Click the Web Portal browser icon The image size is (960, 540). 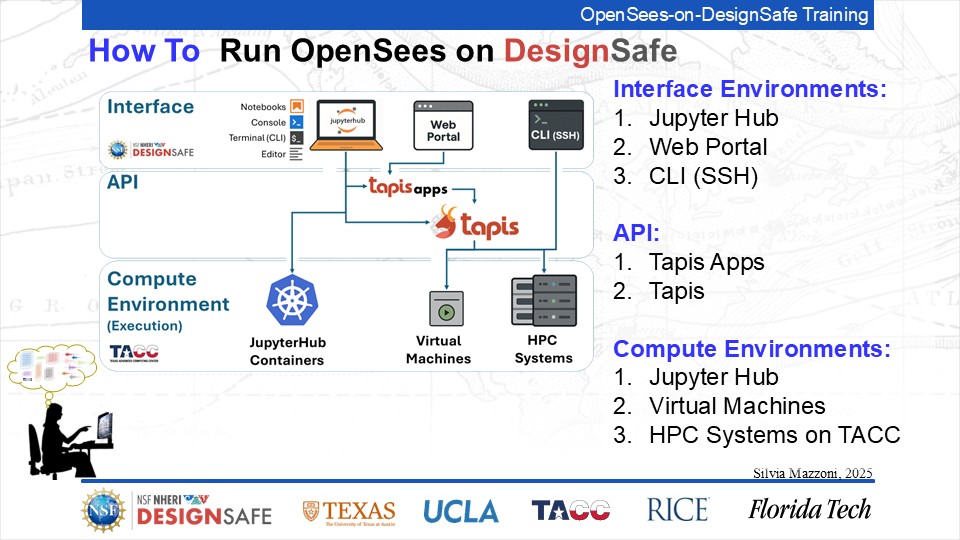point(443,125)
